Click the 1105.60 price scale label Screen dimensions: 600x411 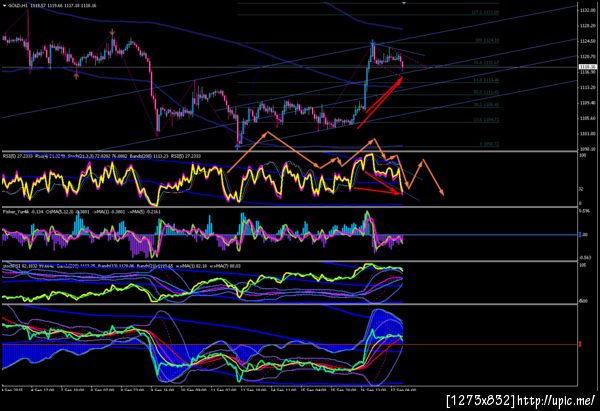point(588,118)
